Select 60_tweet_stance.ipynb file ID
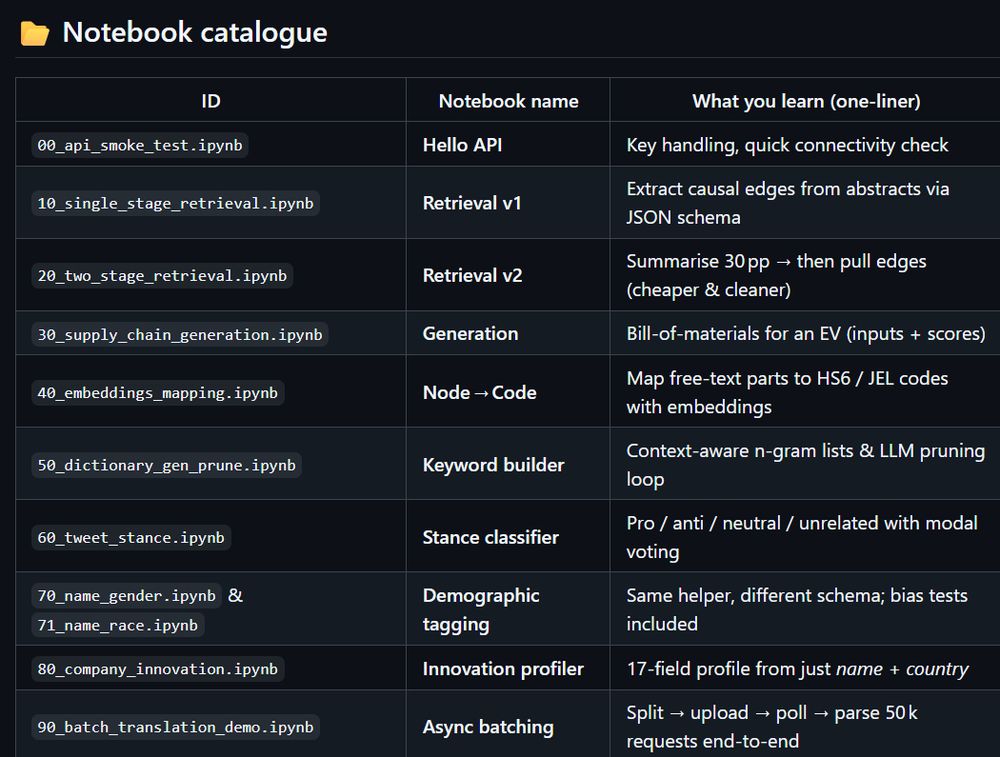This screenshot has height=757, width=1000. click(x=131, y=537)
